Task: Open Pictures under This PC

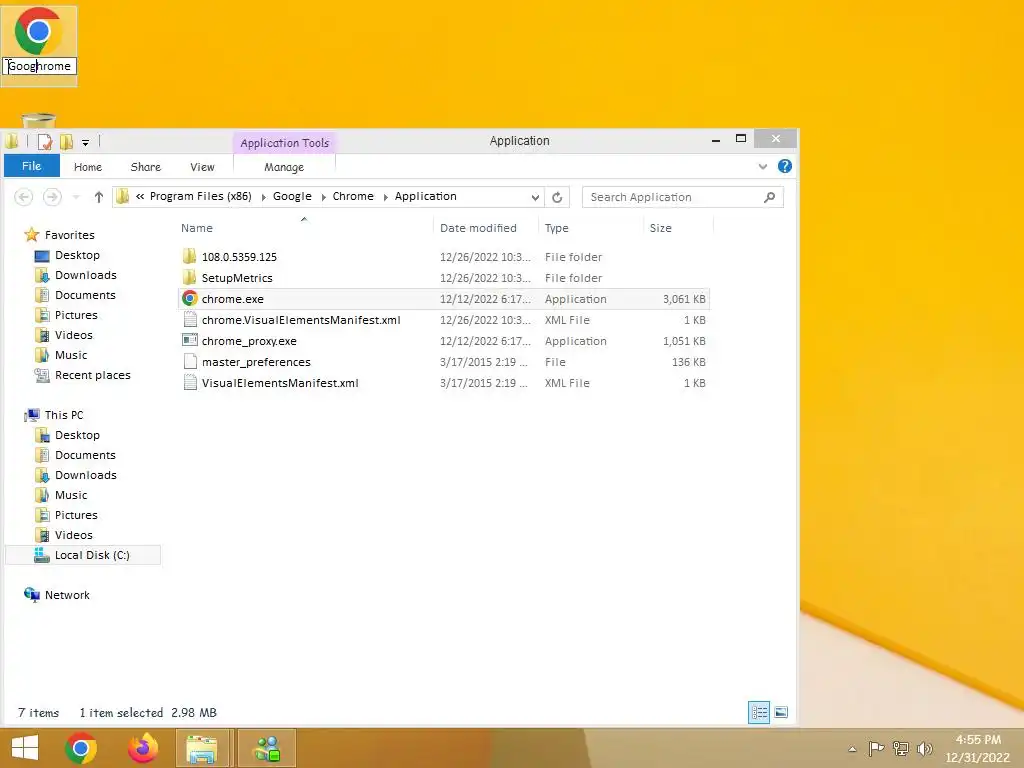Action: pyautogui.click(x=76, y=515)
